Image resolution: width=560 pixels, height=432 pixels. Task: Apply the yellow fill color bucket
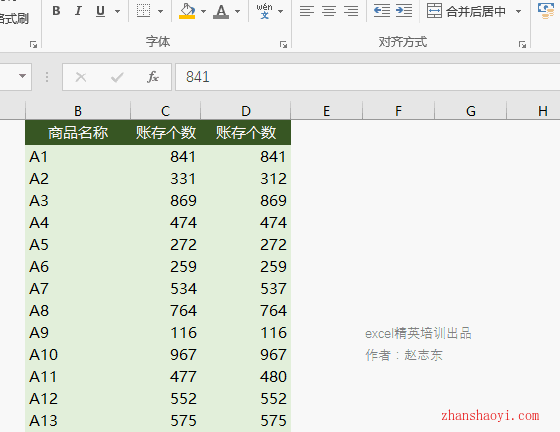(x=187, y=11)
